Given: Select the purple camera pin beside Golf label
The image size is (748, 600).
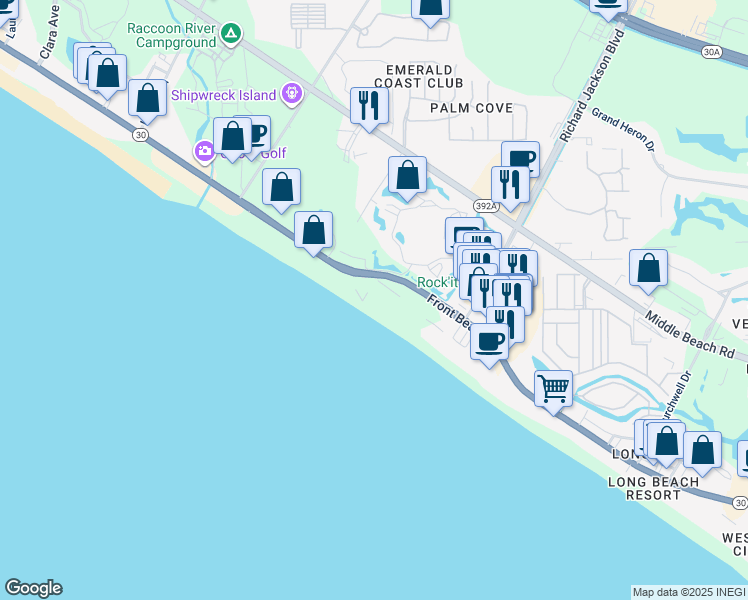Looking at the screenshot, I should [x=205, y=152].
